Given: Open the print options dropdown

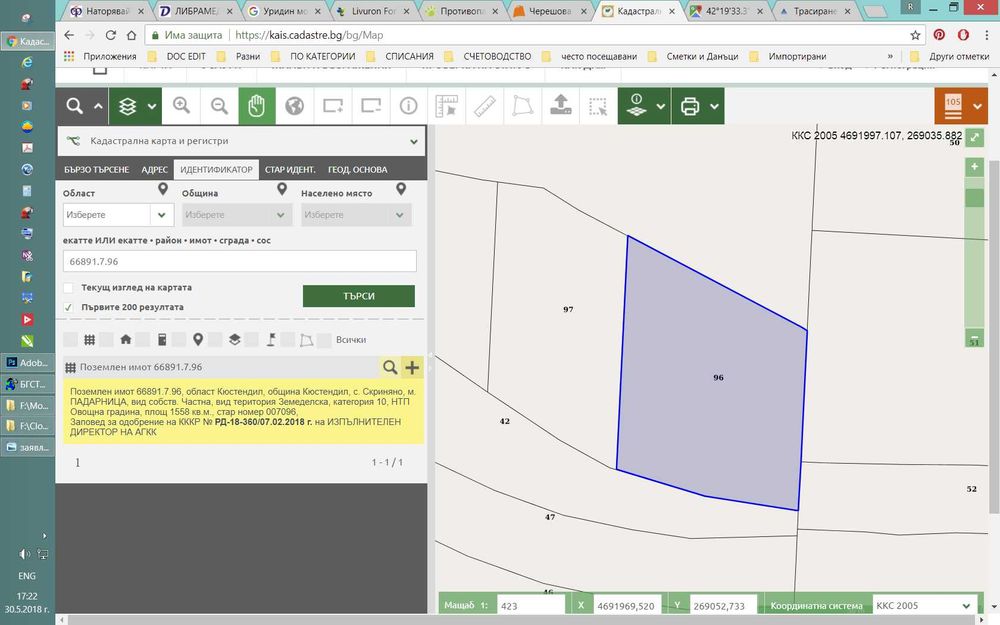Looking at the screenshot, I should point(714,106).
